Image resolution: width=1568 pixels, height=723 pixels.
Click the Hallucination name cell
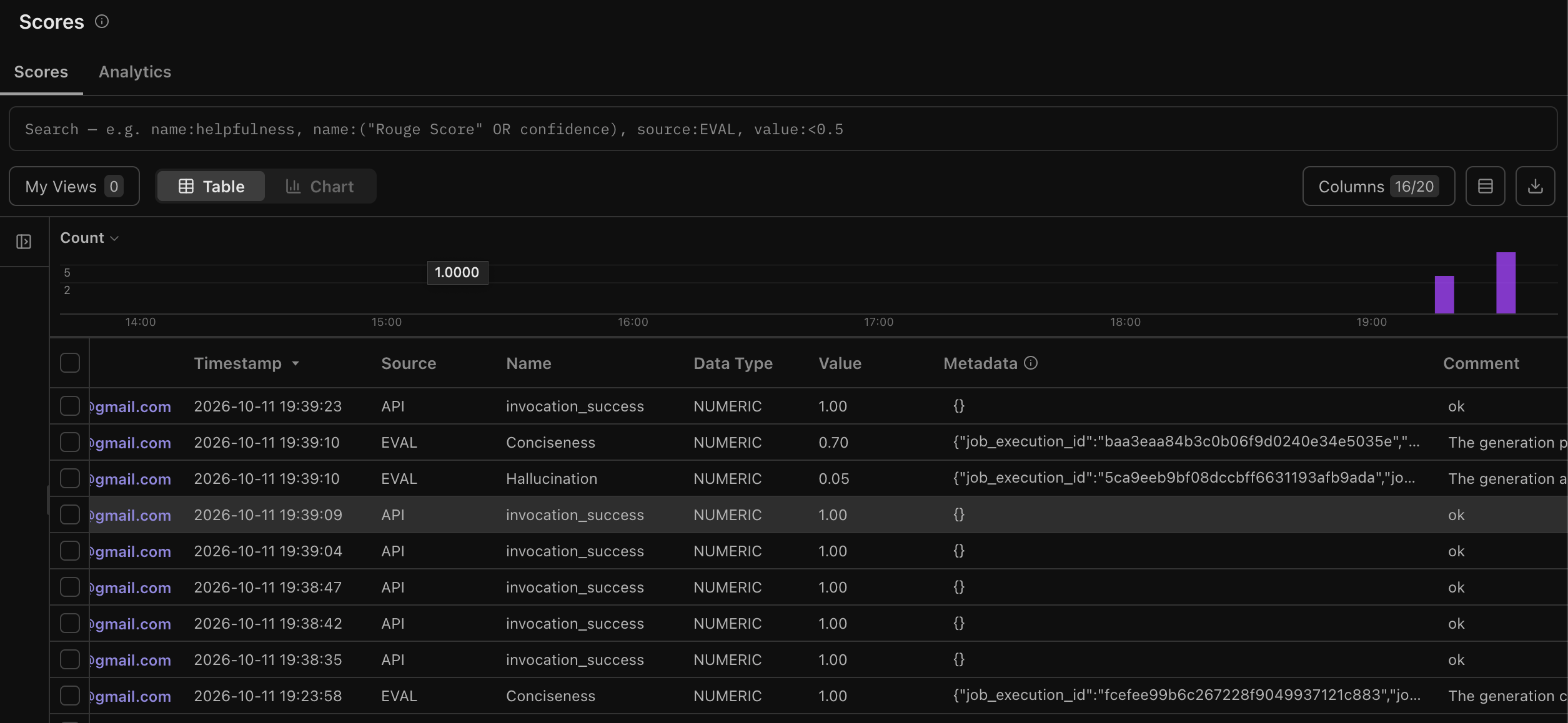[x=551, y=479]
